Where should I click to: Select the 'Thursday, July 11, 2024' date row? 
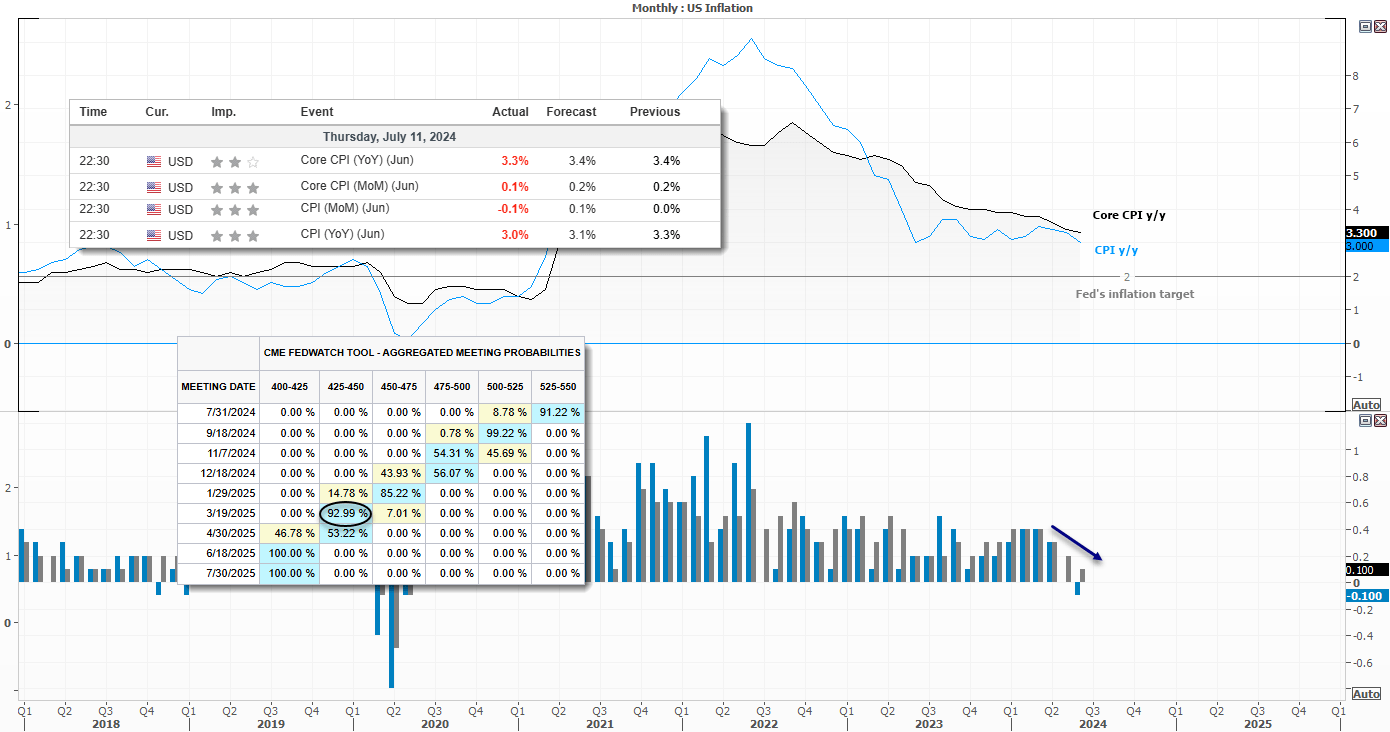[x=395, y=136]
